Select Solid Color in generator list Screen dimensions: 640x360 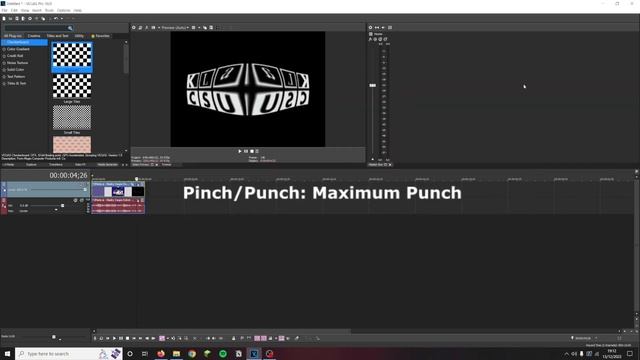click(x=16, y=70)
